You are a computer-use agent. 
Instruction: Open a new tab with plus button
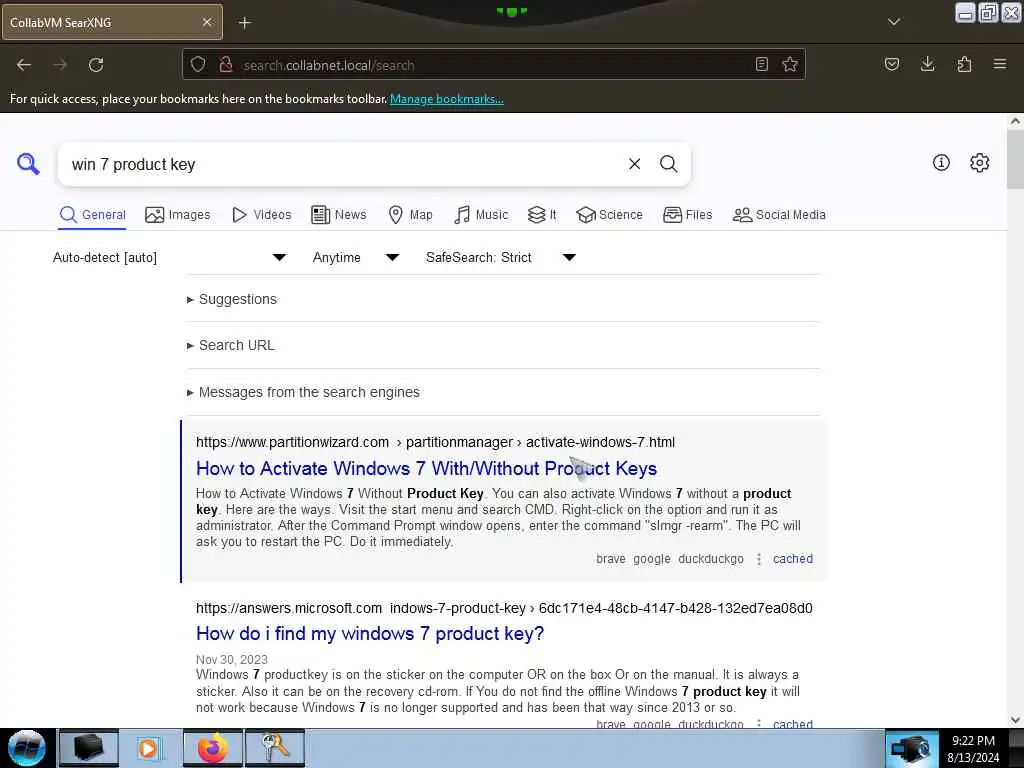244,23
